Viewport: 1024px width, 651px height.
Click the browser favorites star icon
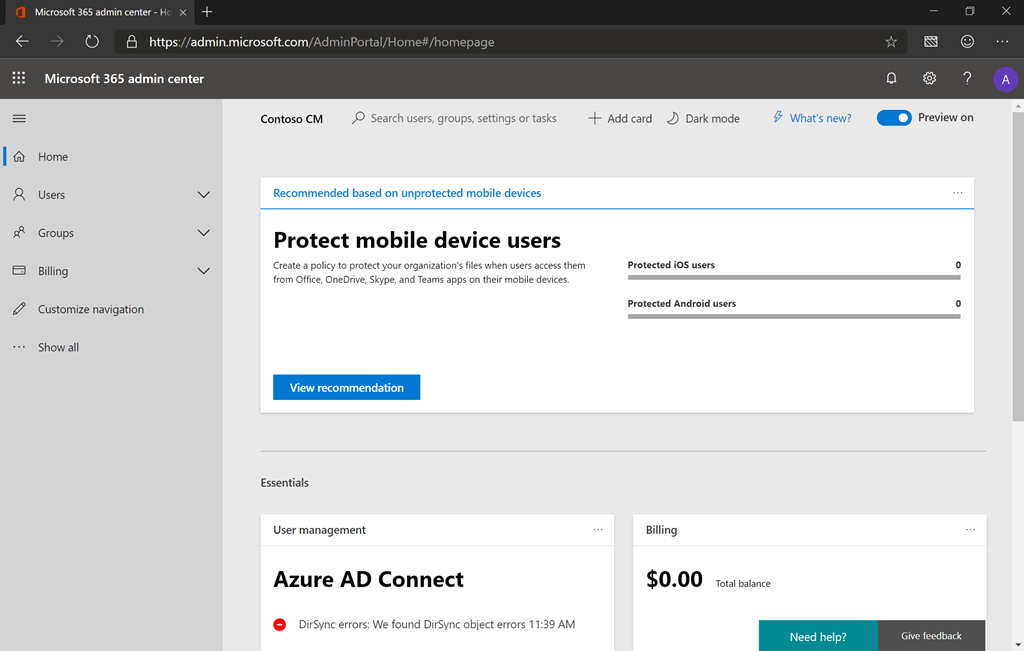tap(891, 42)
